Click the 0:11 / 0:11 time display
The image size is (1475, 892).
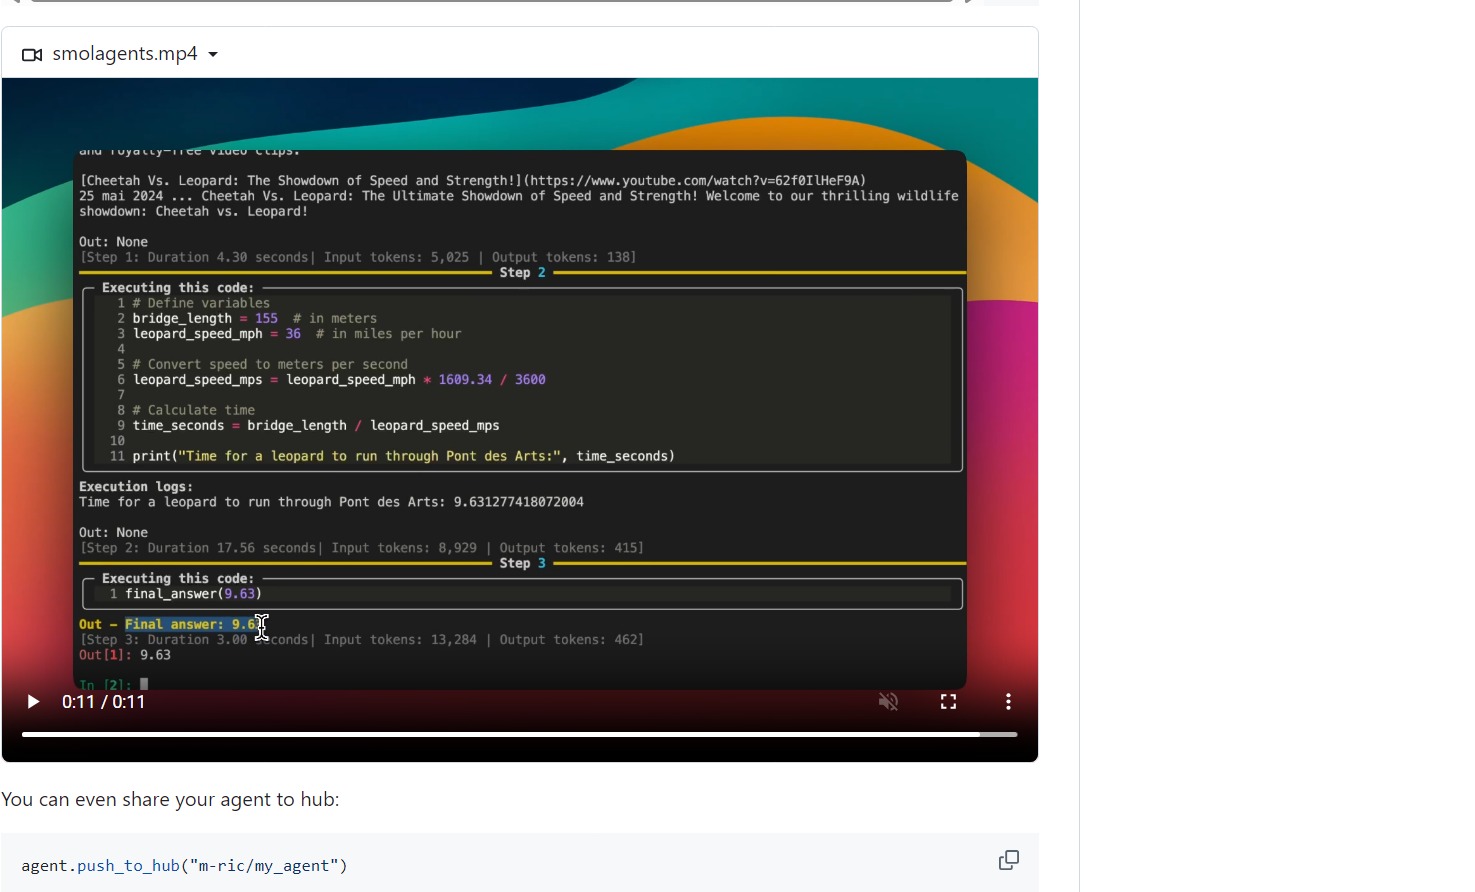[x=104, y=702]
